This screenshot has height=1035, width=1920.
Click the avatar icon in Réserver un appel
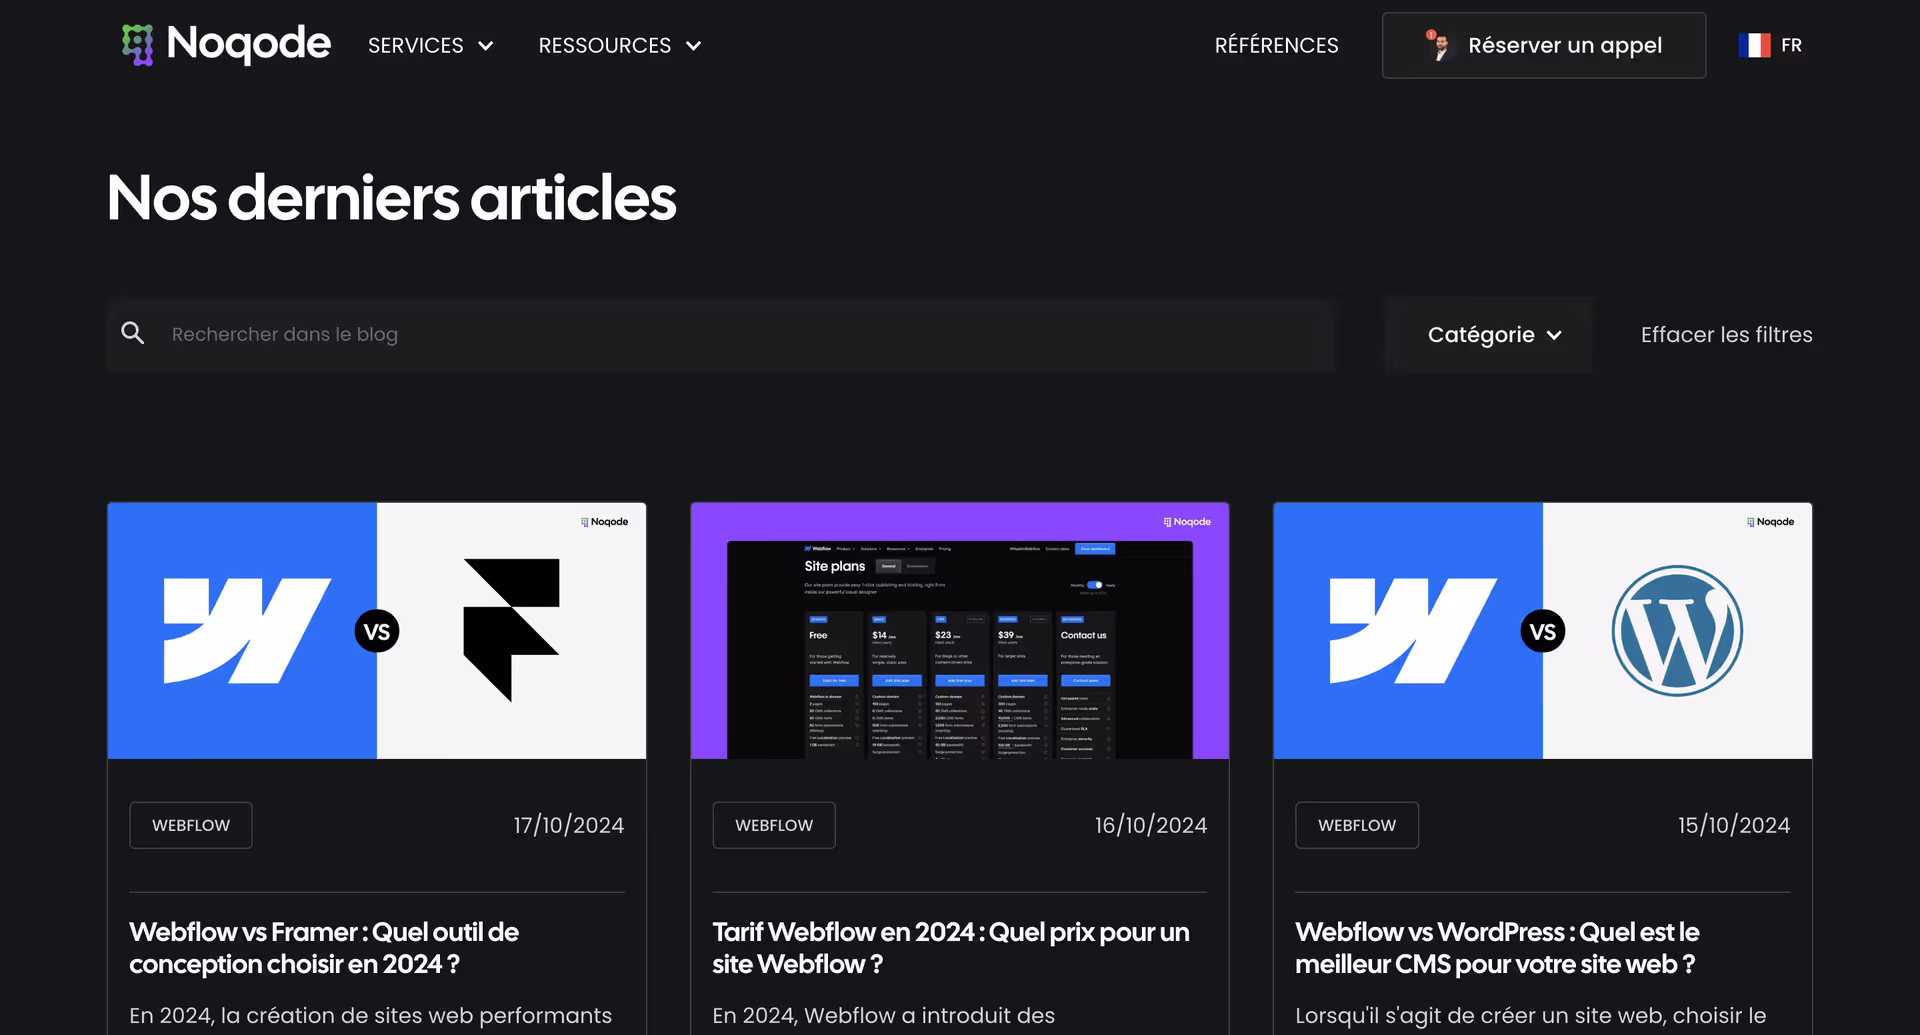coord(1438,45)
